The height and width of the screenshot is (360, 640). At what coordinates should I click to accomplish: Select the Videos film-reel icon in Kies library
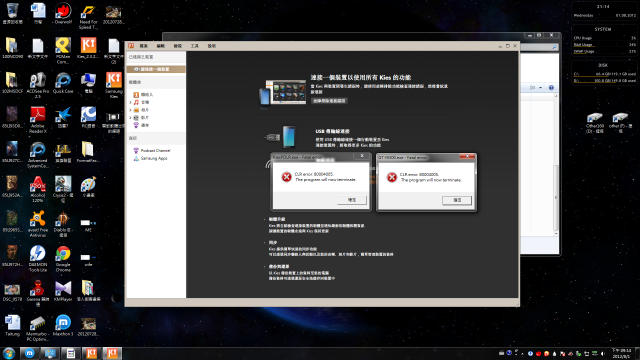(136, 118)
